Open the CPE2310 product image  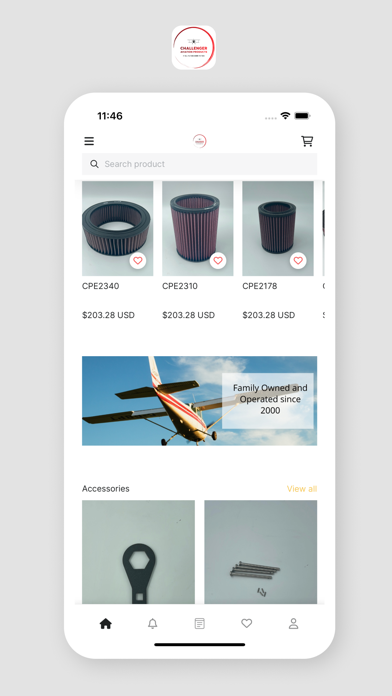click(x=198, y=228)
